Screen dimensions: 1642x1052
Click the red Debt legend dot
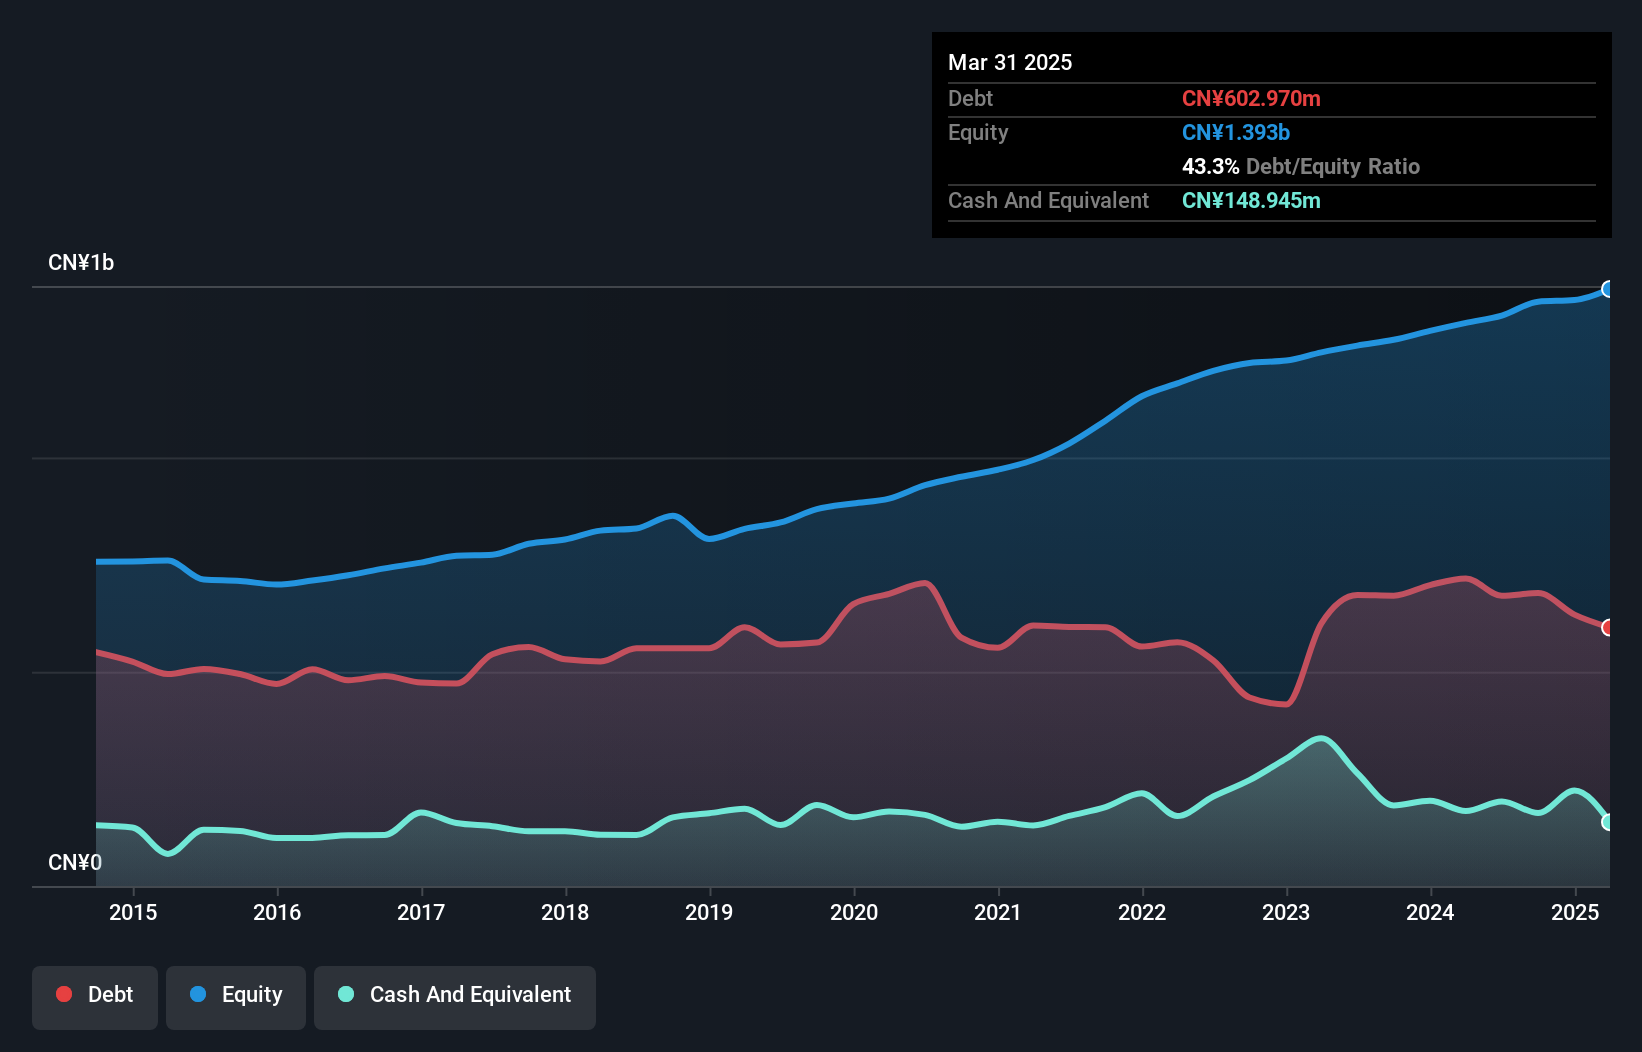click(64, 994)
